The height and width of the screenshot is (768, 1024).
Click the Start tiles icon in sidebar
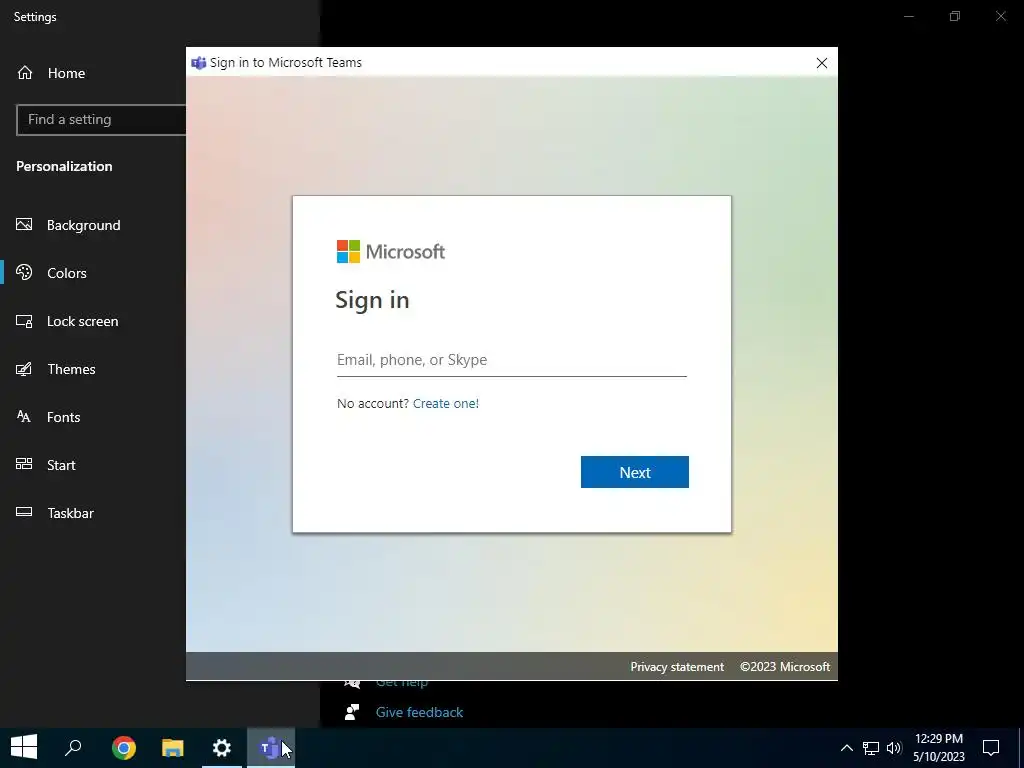click(24, 464)
